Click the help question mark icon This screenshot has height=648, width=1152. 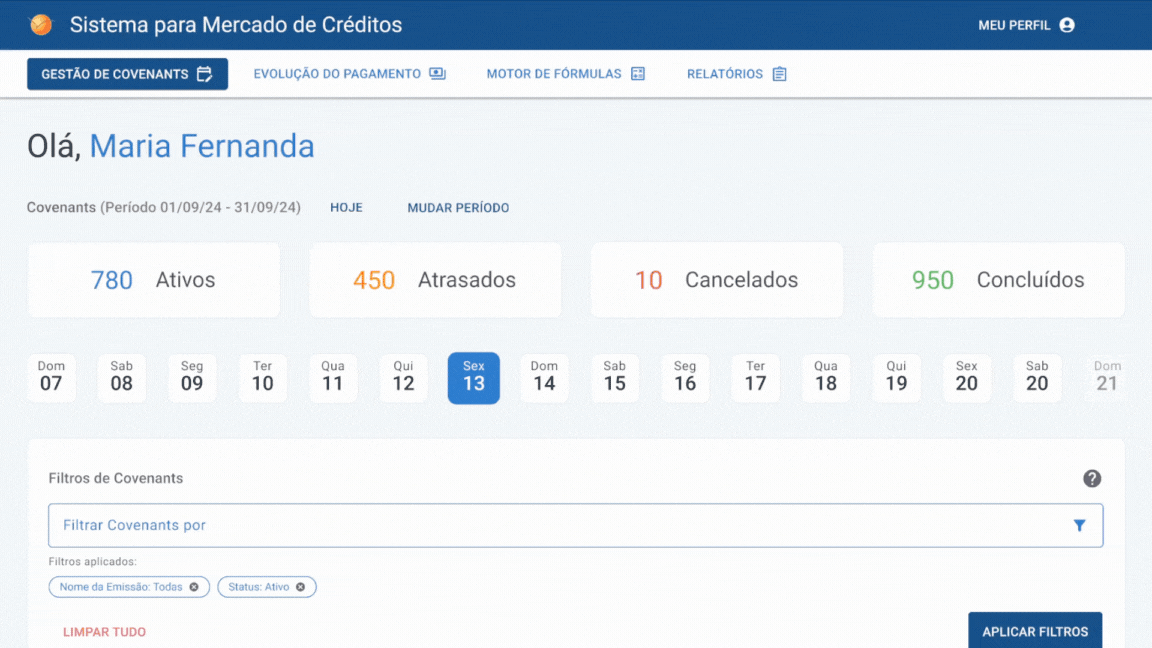(x=1092, y=478)
